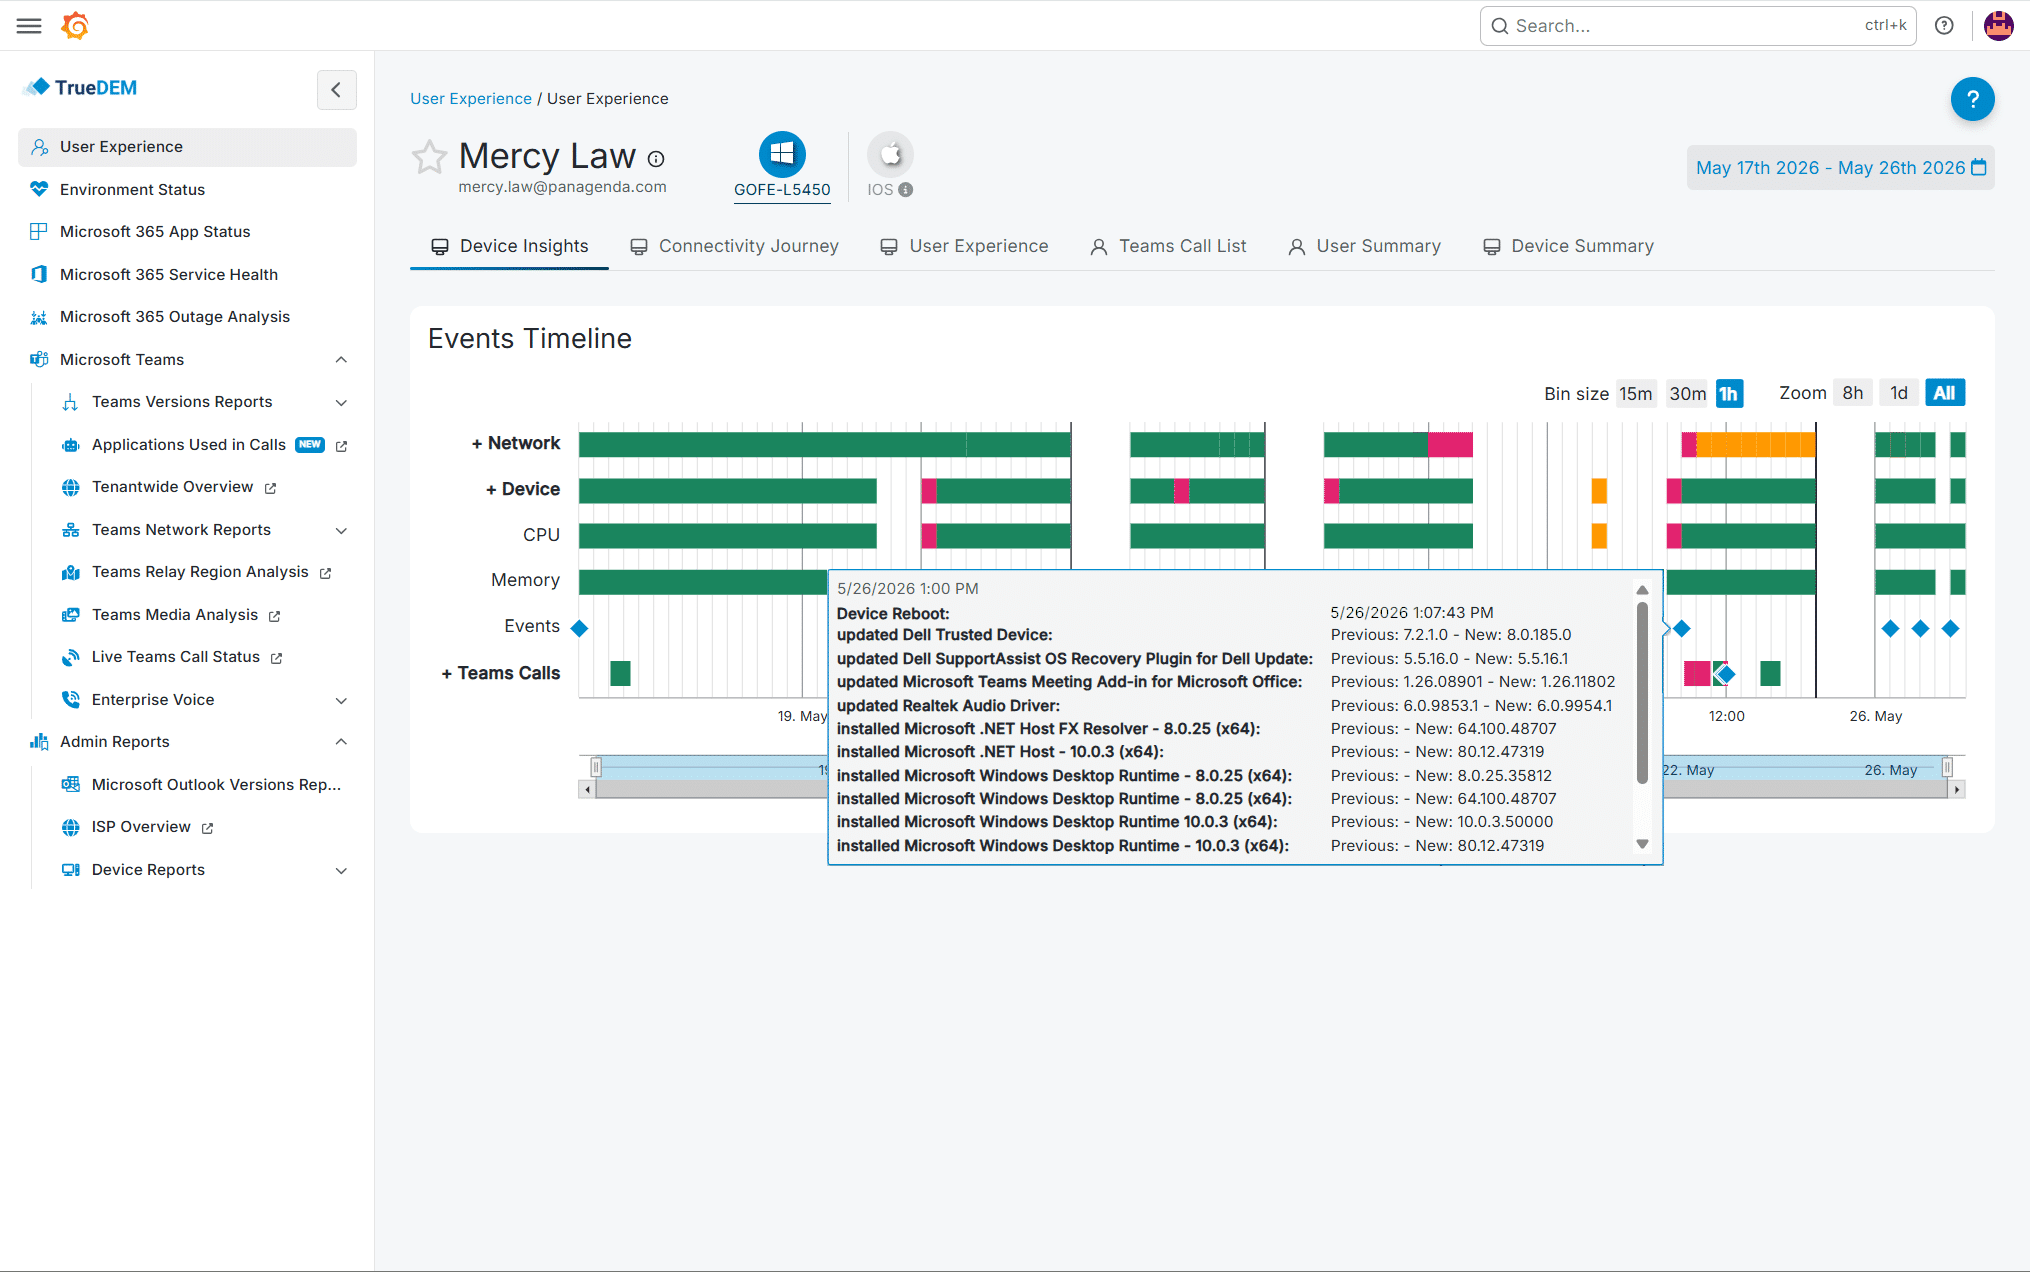Focus the Search field in top bar
Screen dimensions: 2030x1272
tap(1698, 26)
